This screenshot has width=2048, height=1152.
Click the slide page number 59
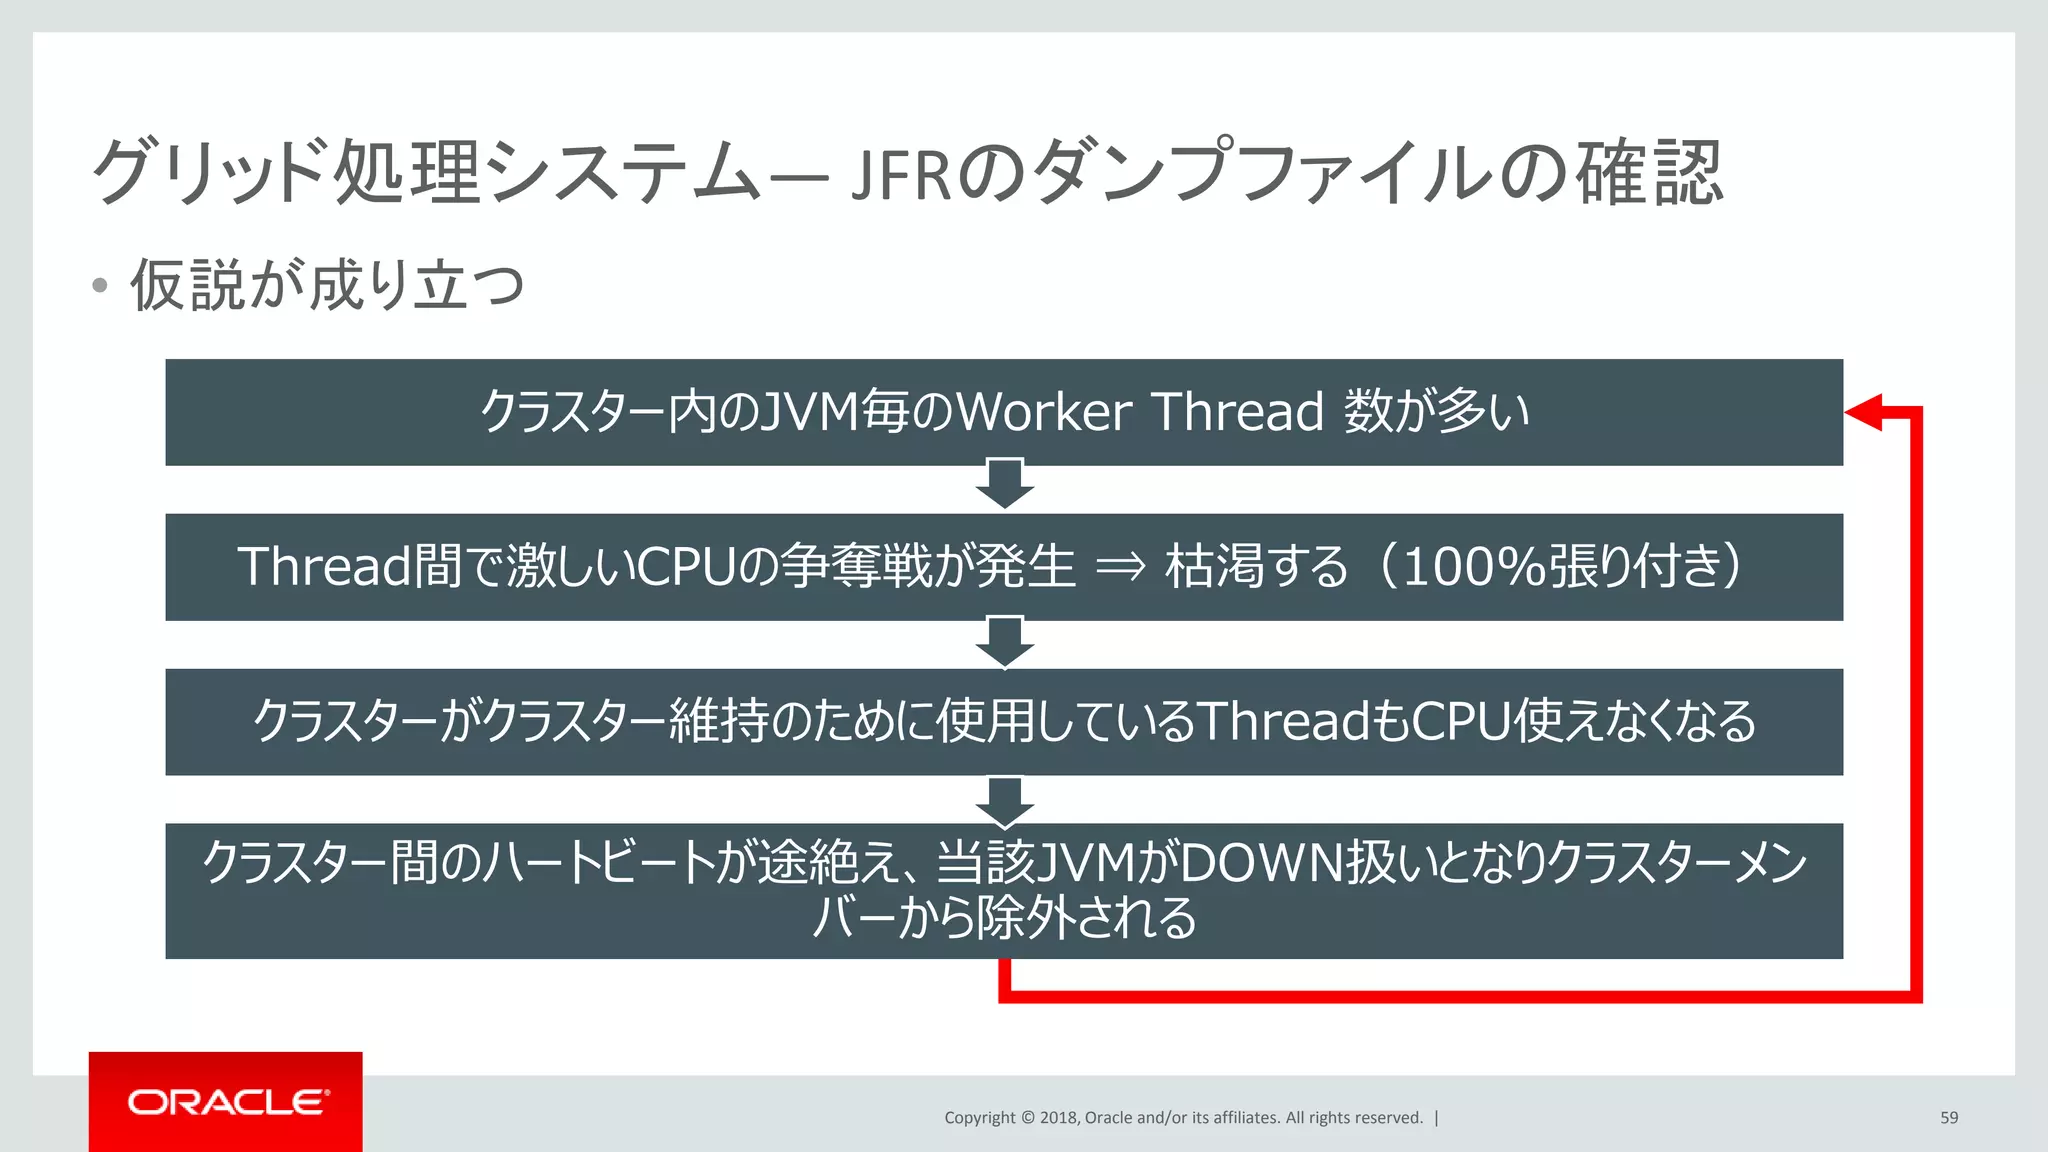pos(1949,1118)
